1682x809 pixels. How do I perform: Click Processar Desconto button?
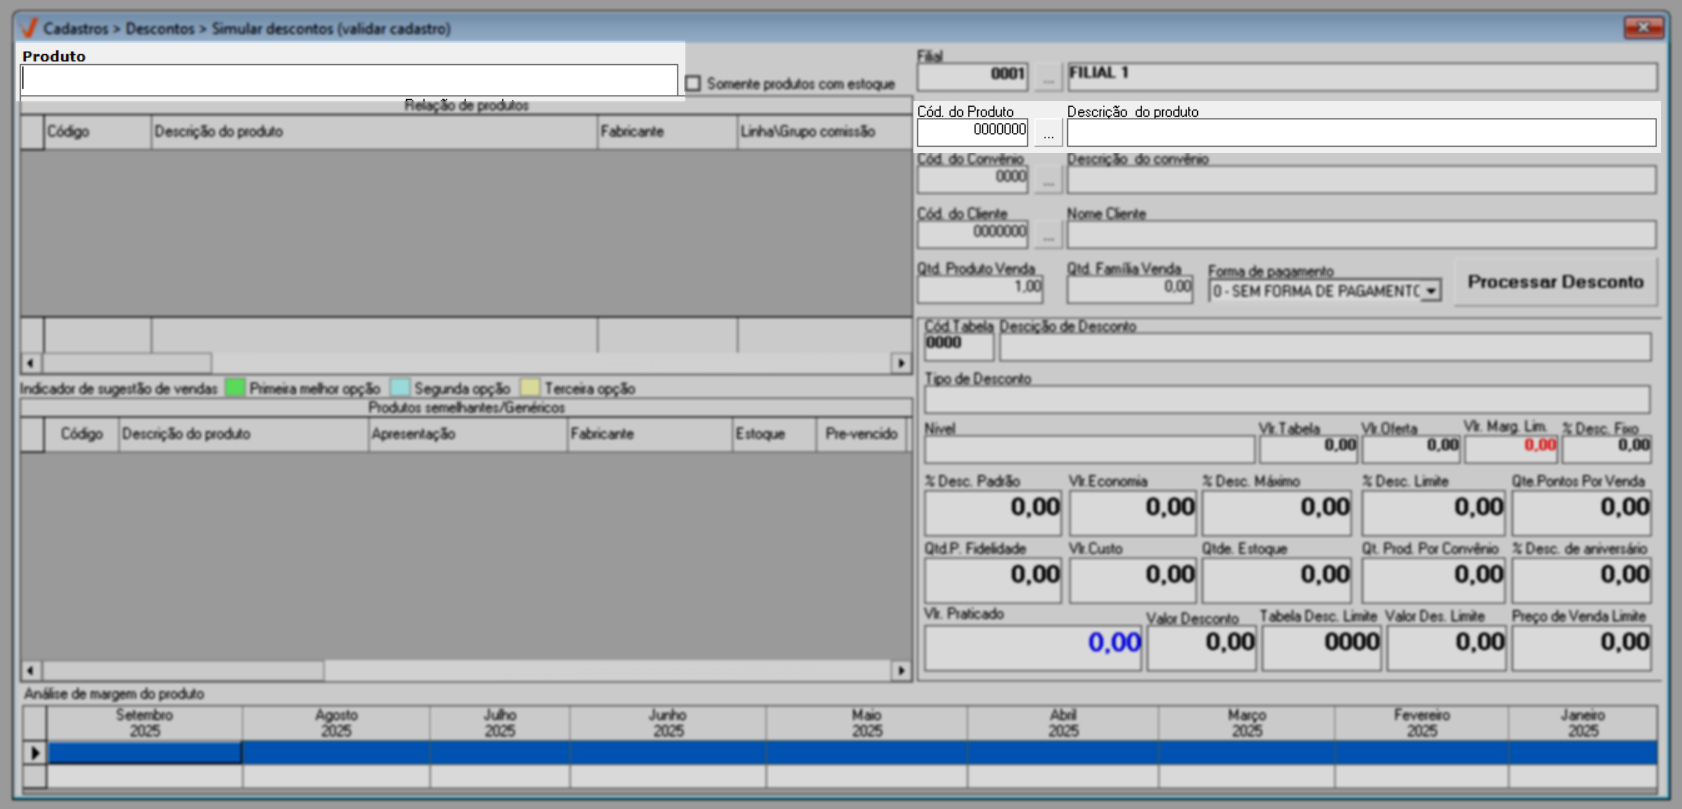click(1554, 282)
